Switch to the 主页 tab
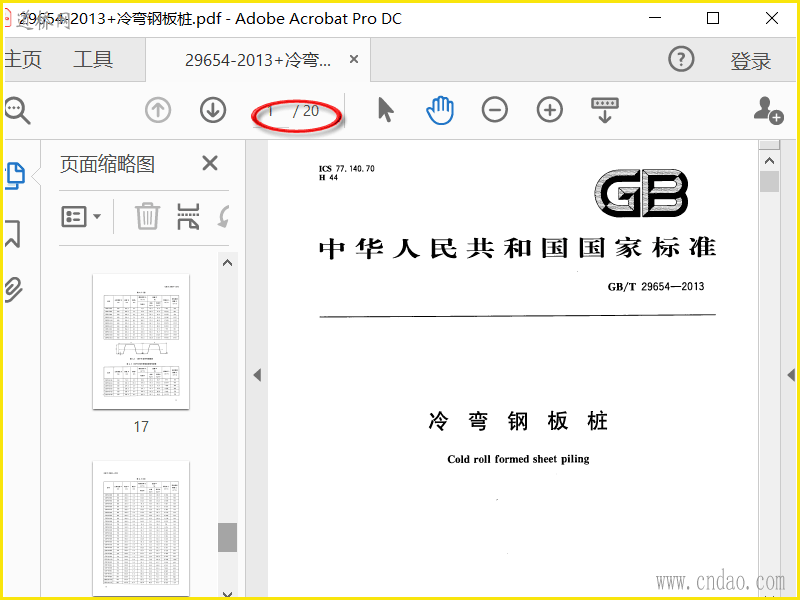Image resolution: width=800 pixels, height=600 pixels. (x=23, y=59)
